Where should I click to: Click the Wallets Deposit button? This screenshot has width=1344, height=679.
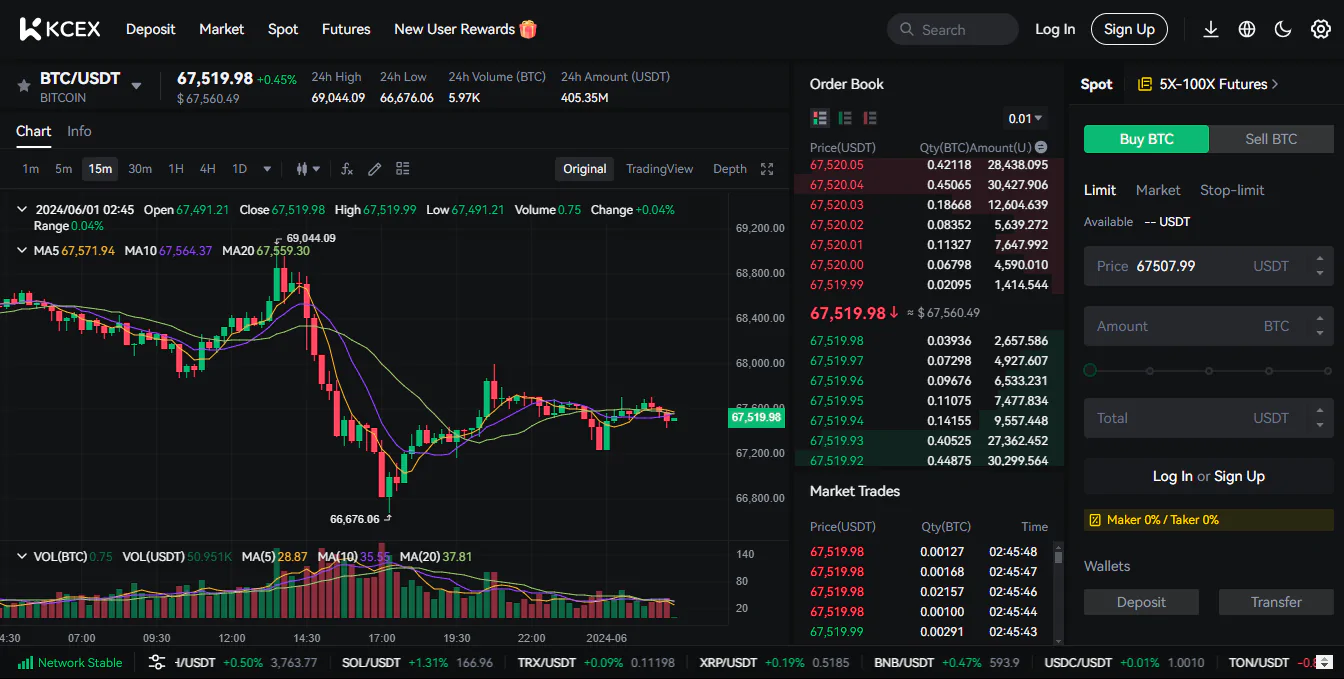(x=1141, y=602)
